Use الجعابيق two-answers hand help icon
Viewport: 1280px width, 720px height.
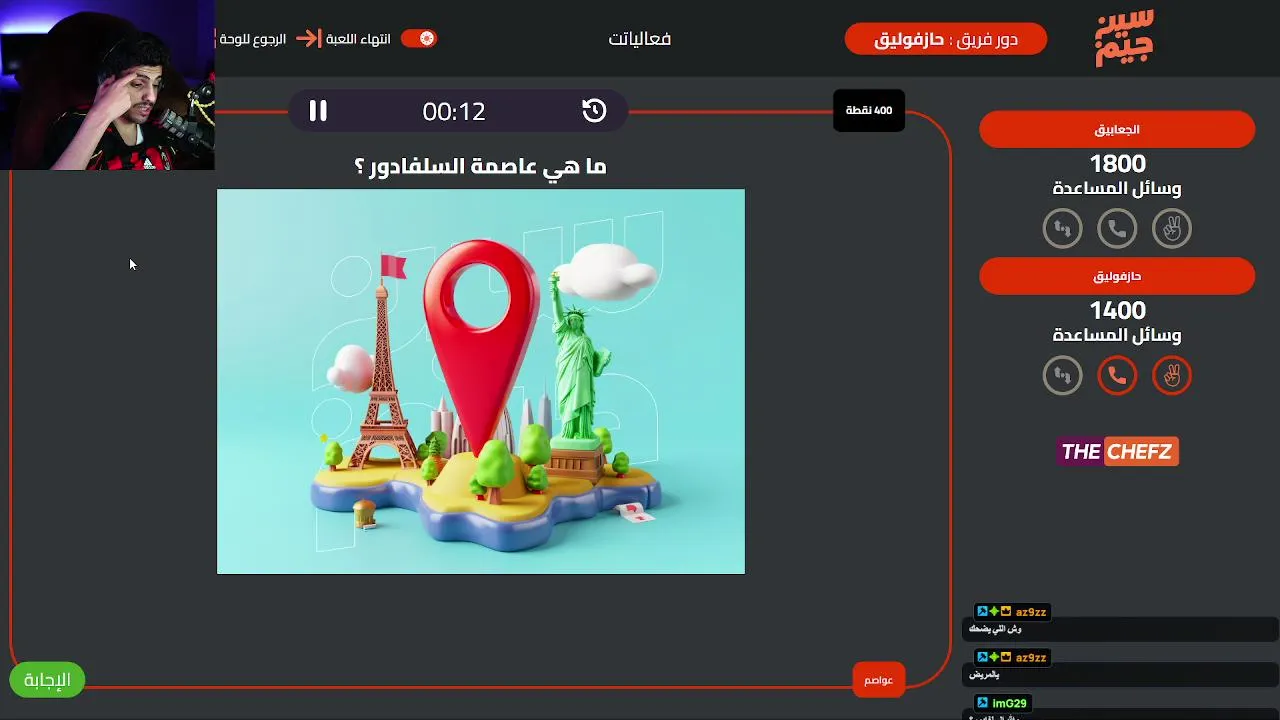1172,229
